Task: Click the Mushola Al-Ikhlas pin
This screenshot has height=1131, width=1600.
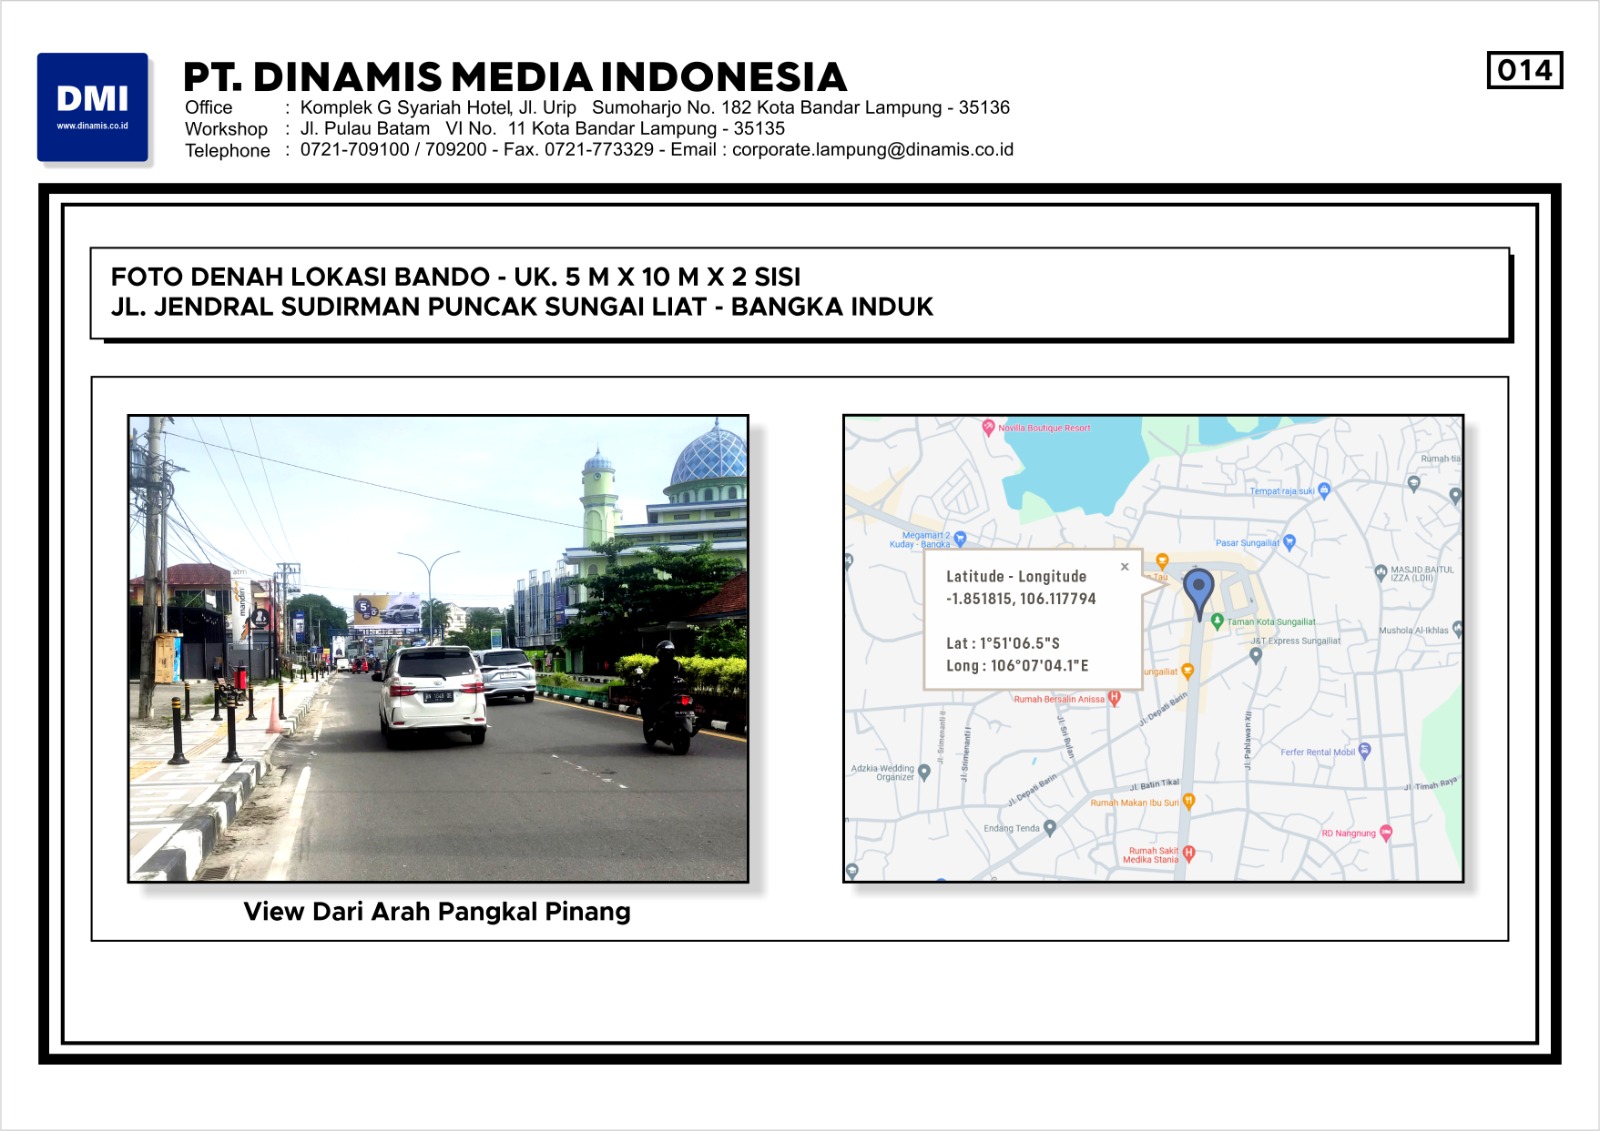Action: click(x=1457, y=629)
